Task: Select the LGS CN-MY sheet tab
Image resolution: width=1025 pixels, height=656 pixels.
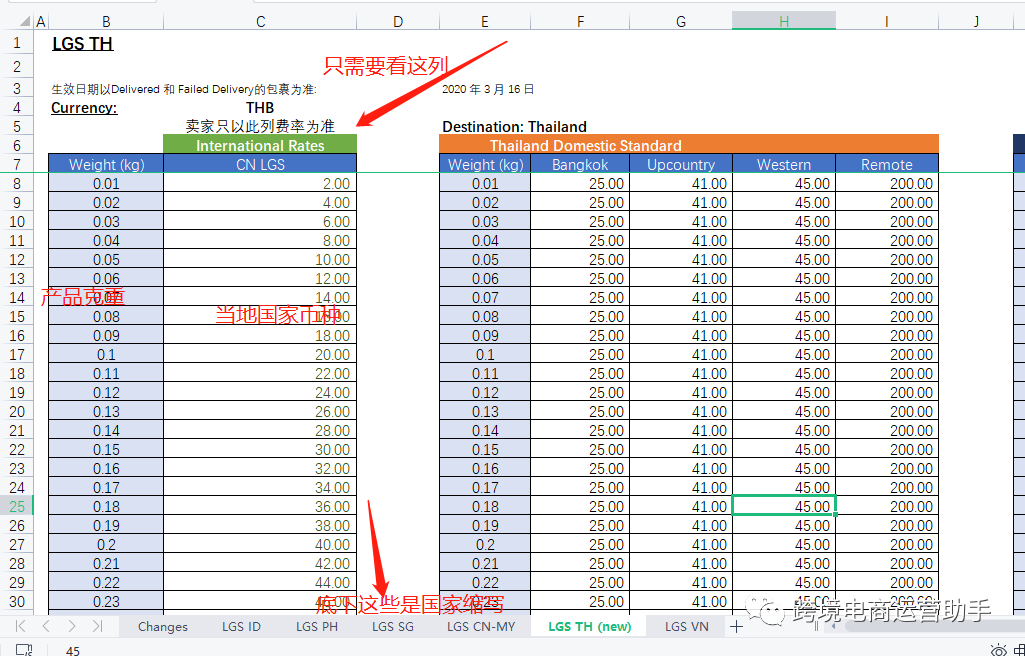Action: pos(481,627)
